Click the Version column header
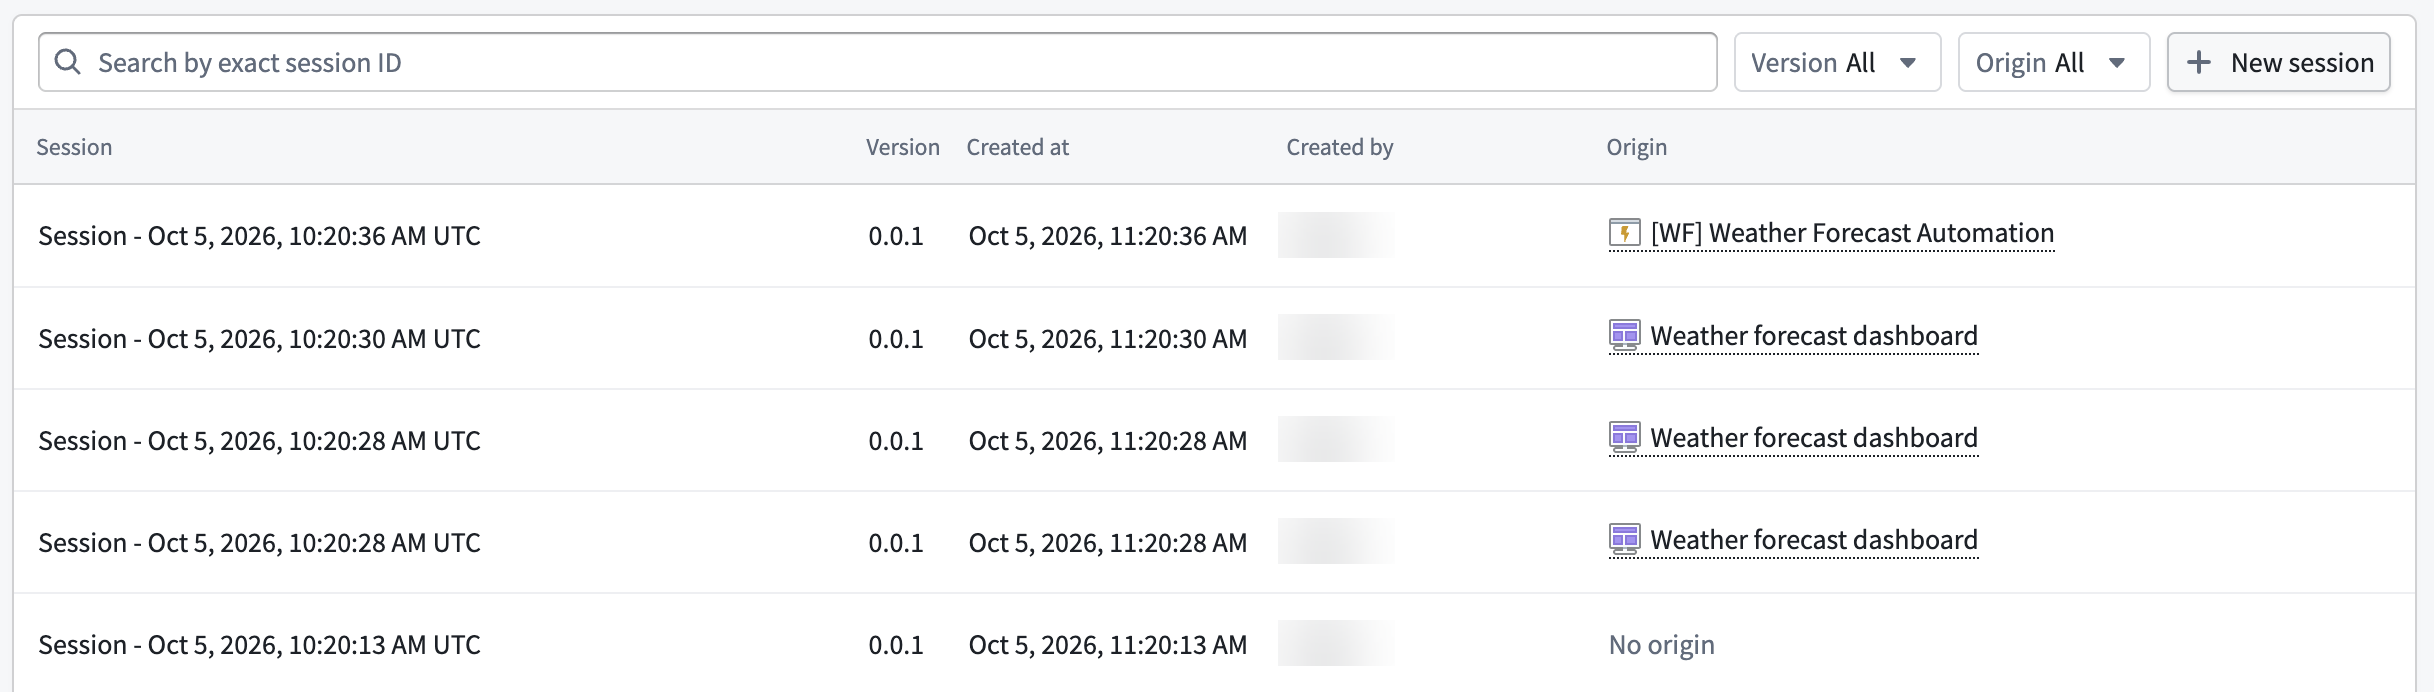Screen dimensions: 2434x692 pos(902,147)
